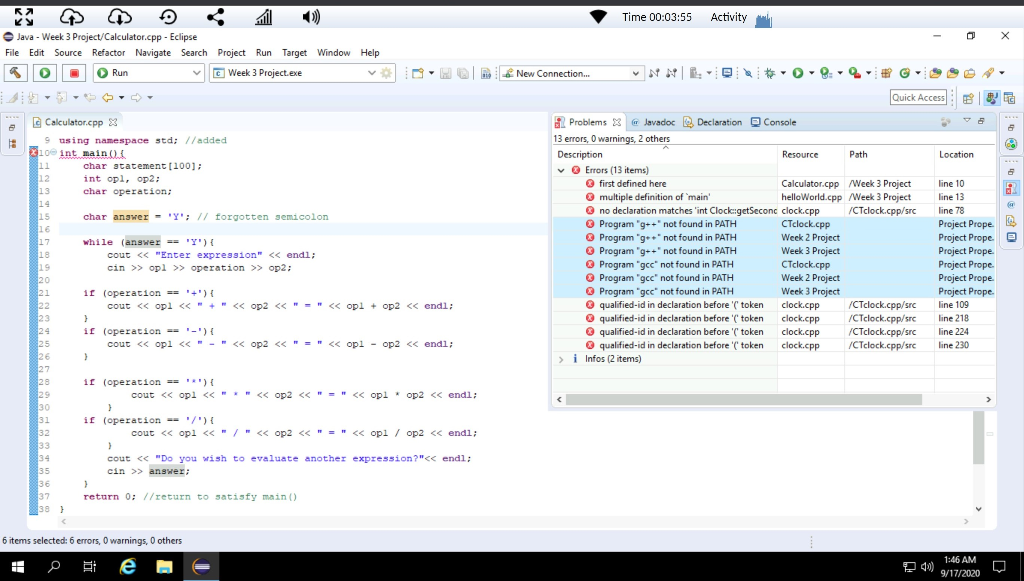Open Internet Explorer from taskbar
The image size is (1024, 581).
[128, 567]
